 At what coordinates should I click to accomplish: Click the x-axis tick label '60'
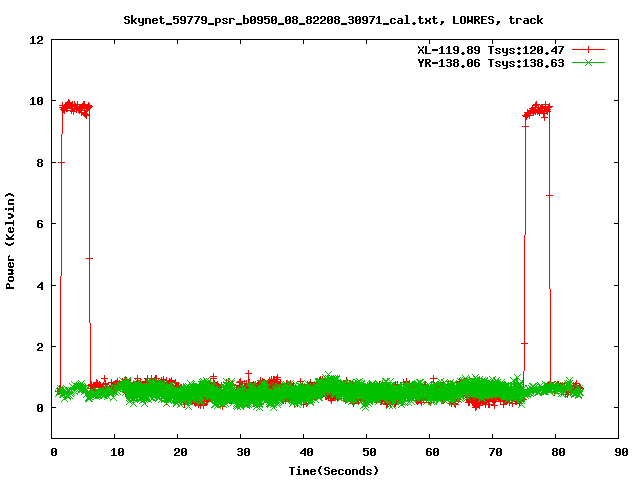[x=432, y=452]
